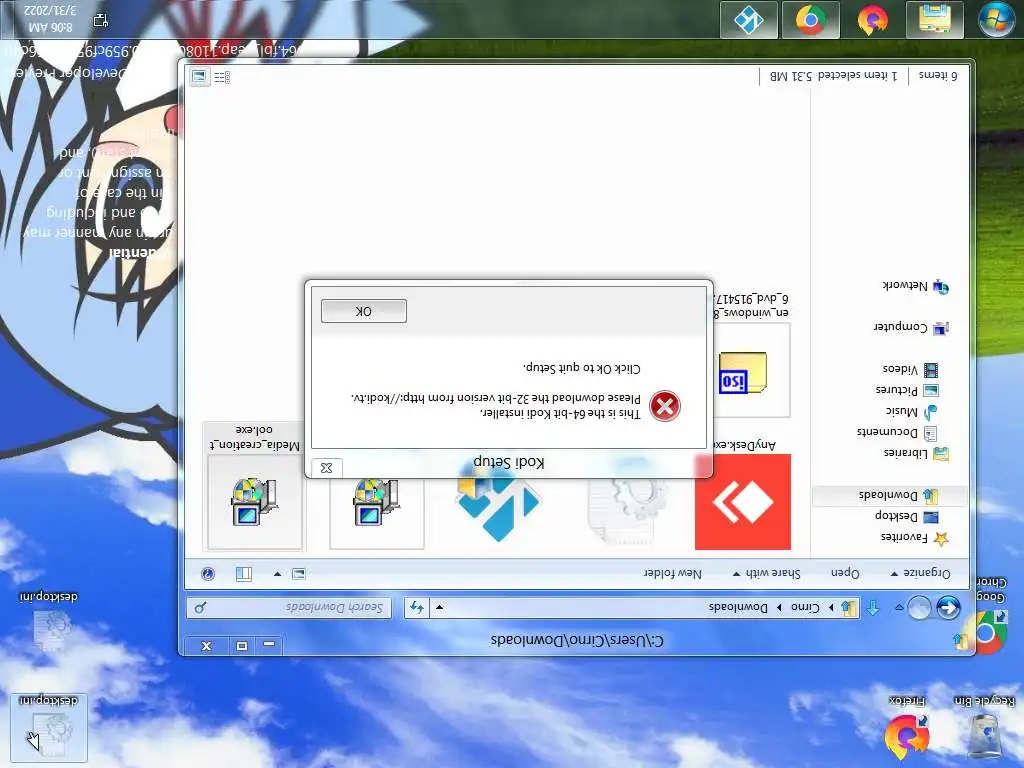Minimize the Downloads Explorer window
The width and height of the screenshot is (1024, 768).
(269, 645)
